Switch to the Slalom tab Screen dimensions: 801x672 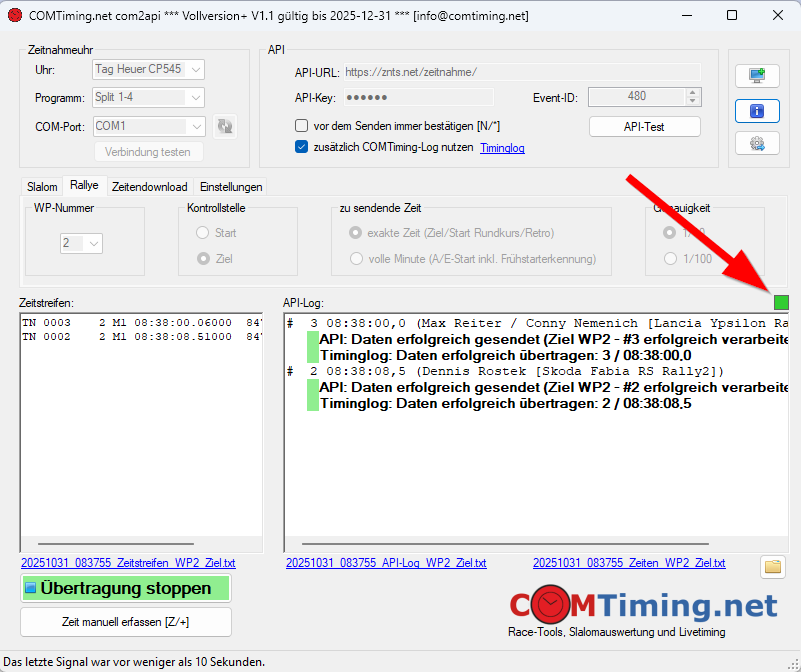click(x=42, y=187)
